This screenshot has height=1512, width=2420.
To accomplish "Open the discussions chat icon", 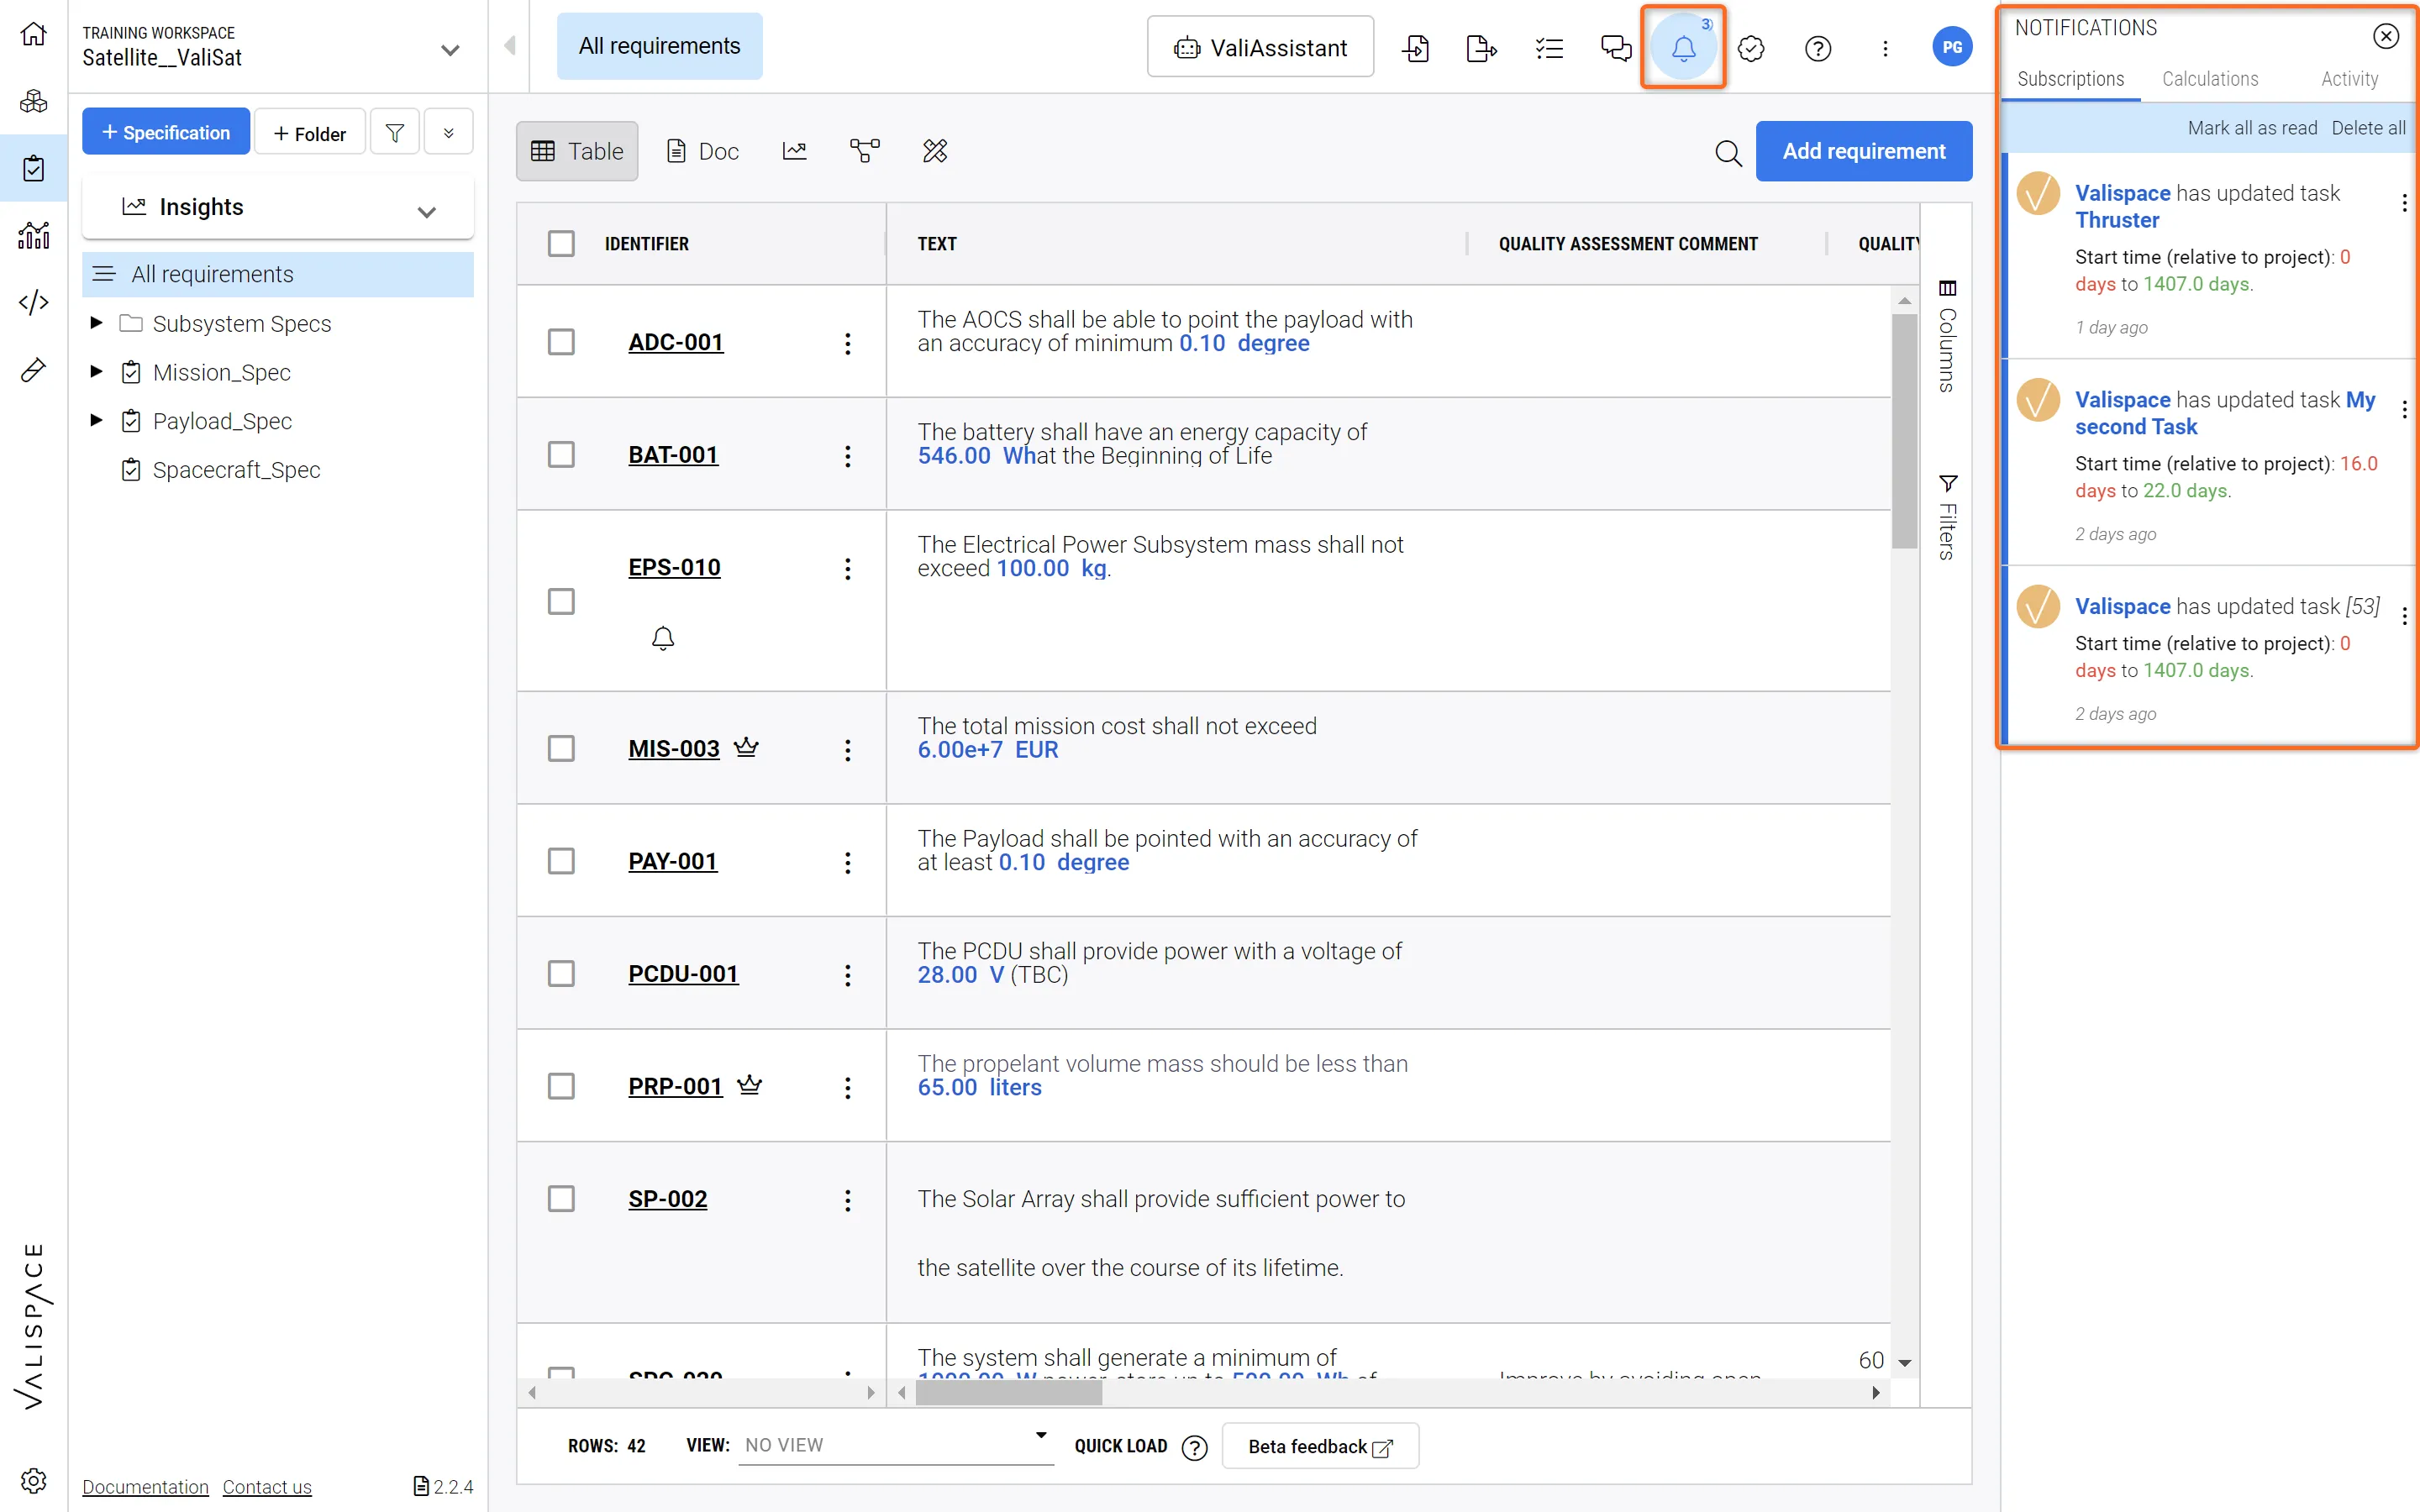I will [1615, 47].
